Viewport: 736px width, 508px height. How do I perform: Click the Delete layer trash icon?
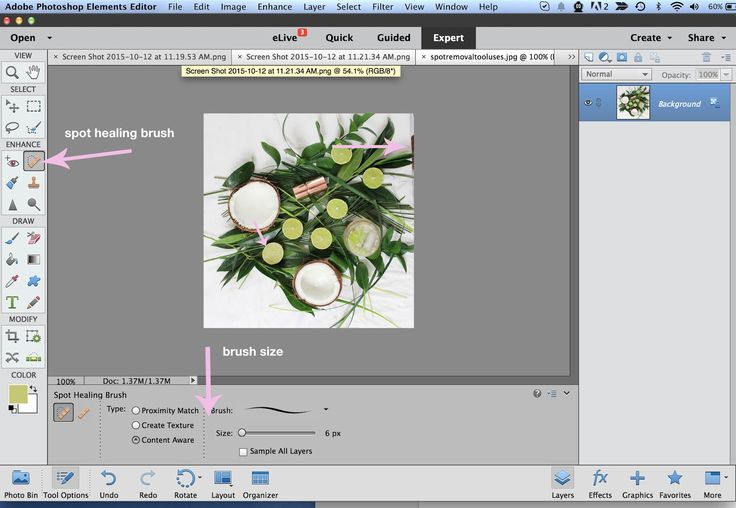(x=708, y=57)
